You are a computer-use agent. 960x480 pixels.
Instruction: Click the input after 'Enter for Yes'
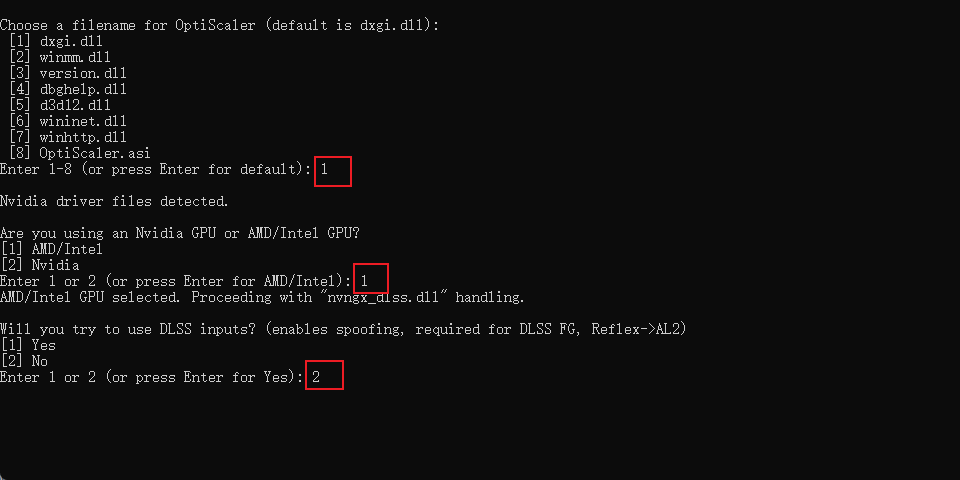324,375
